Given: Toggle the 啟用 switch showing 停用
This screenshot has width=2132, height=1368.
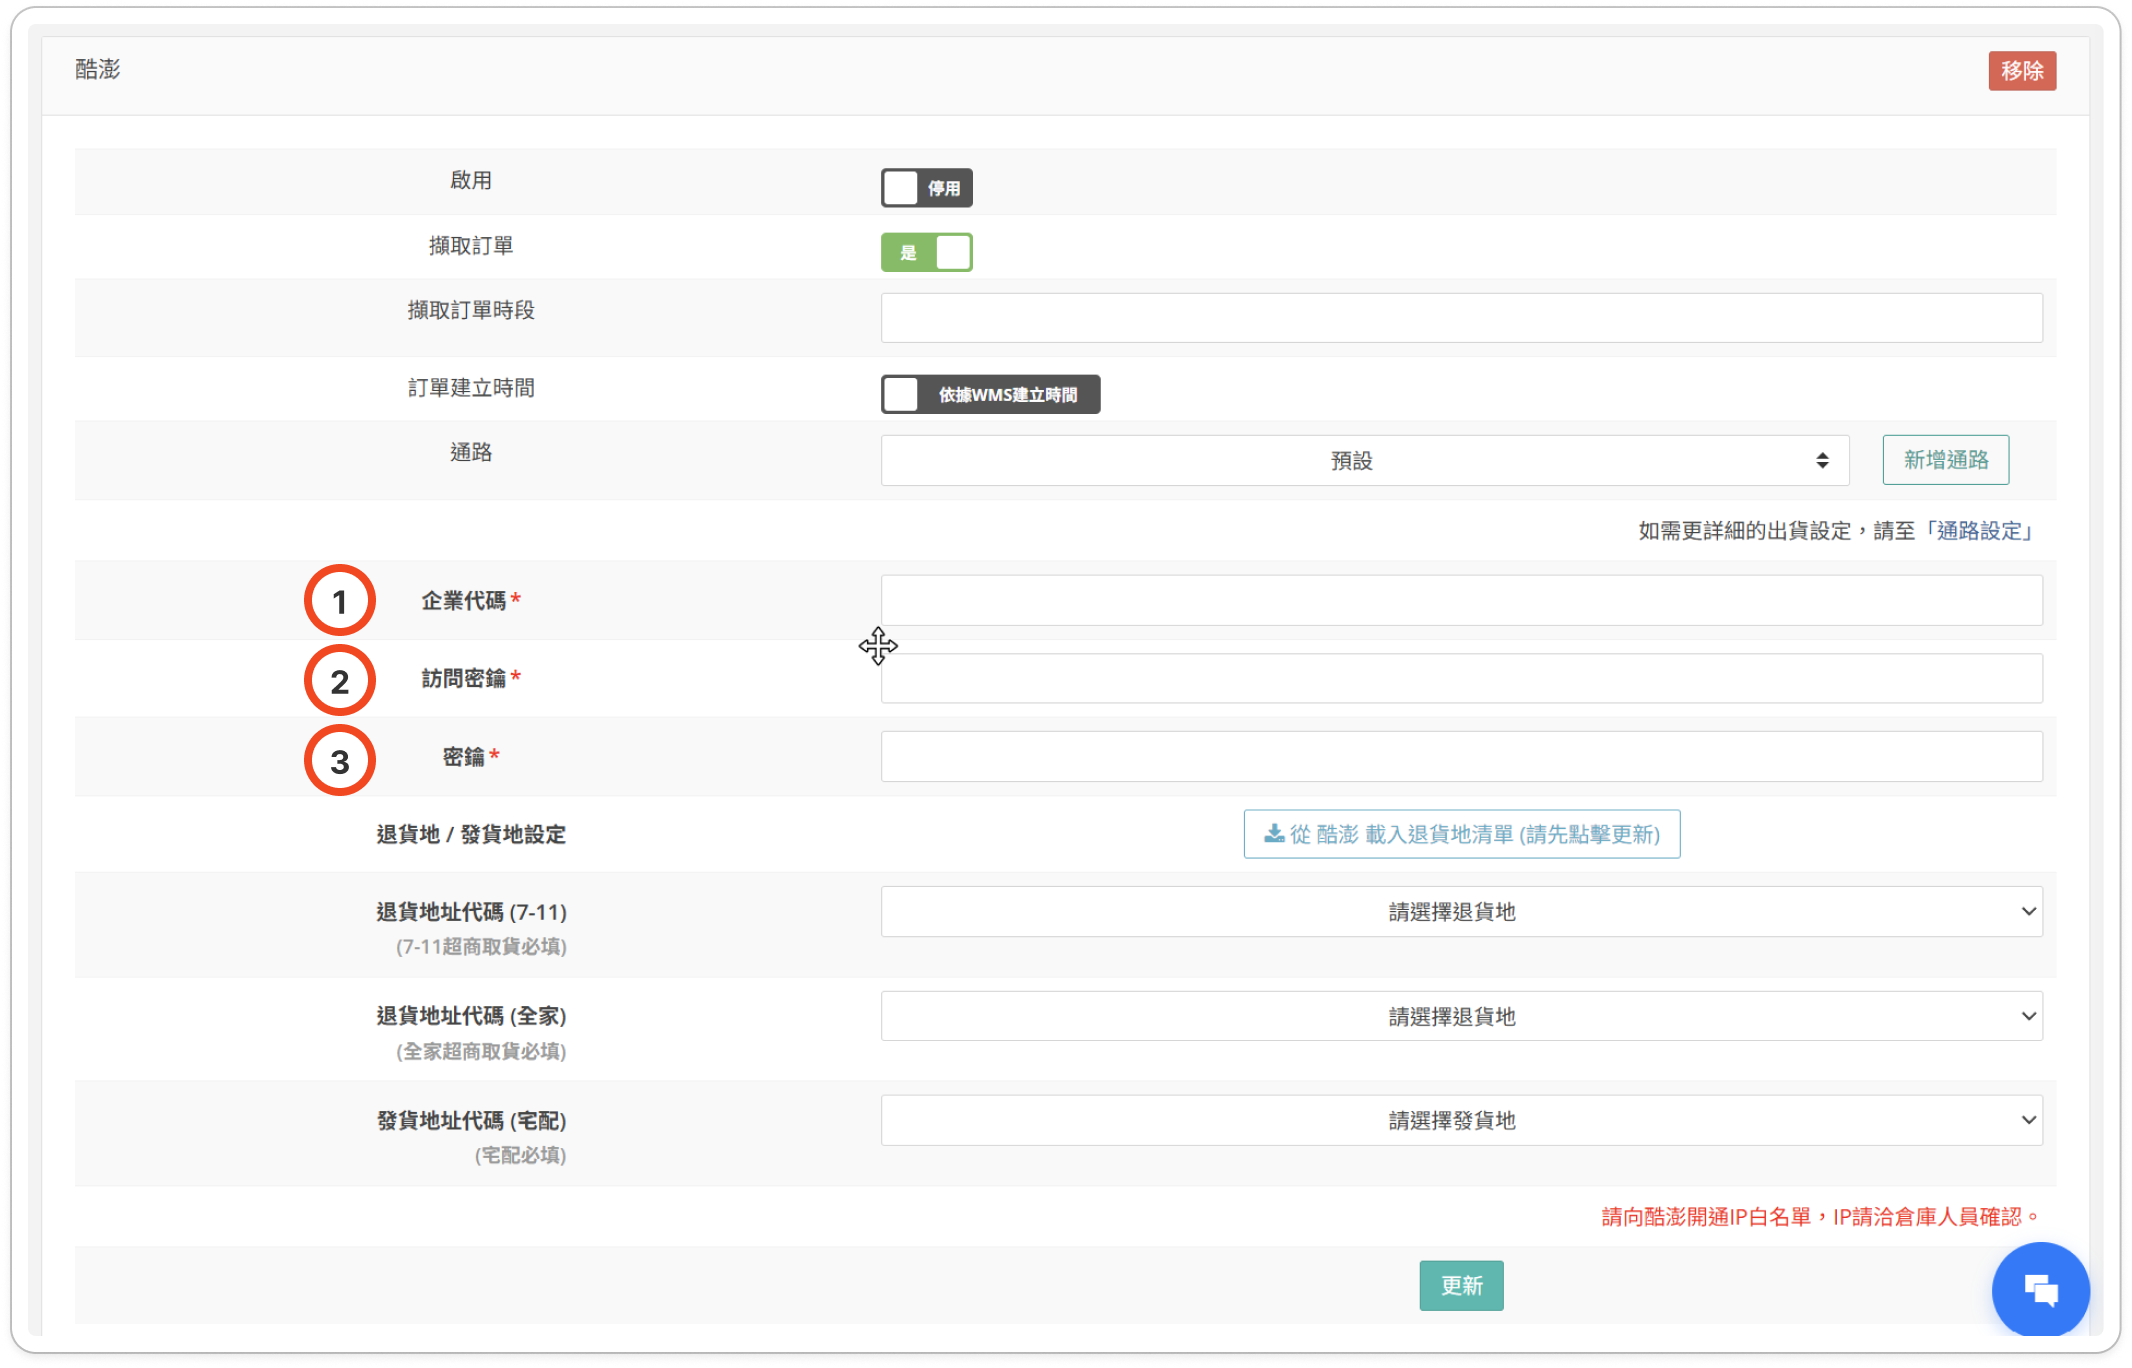Looking at the screenshot, I should tap(926, 188).
